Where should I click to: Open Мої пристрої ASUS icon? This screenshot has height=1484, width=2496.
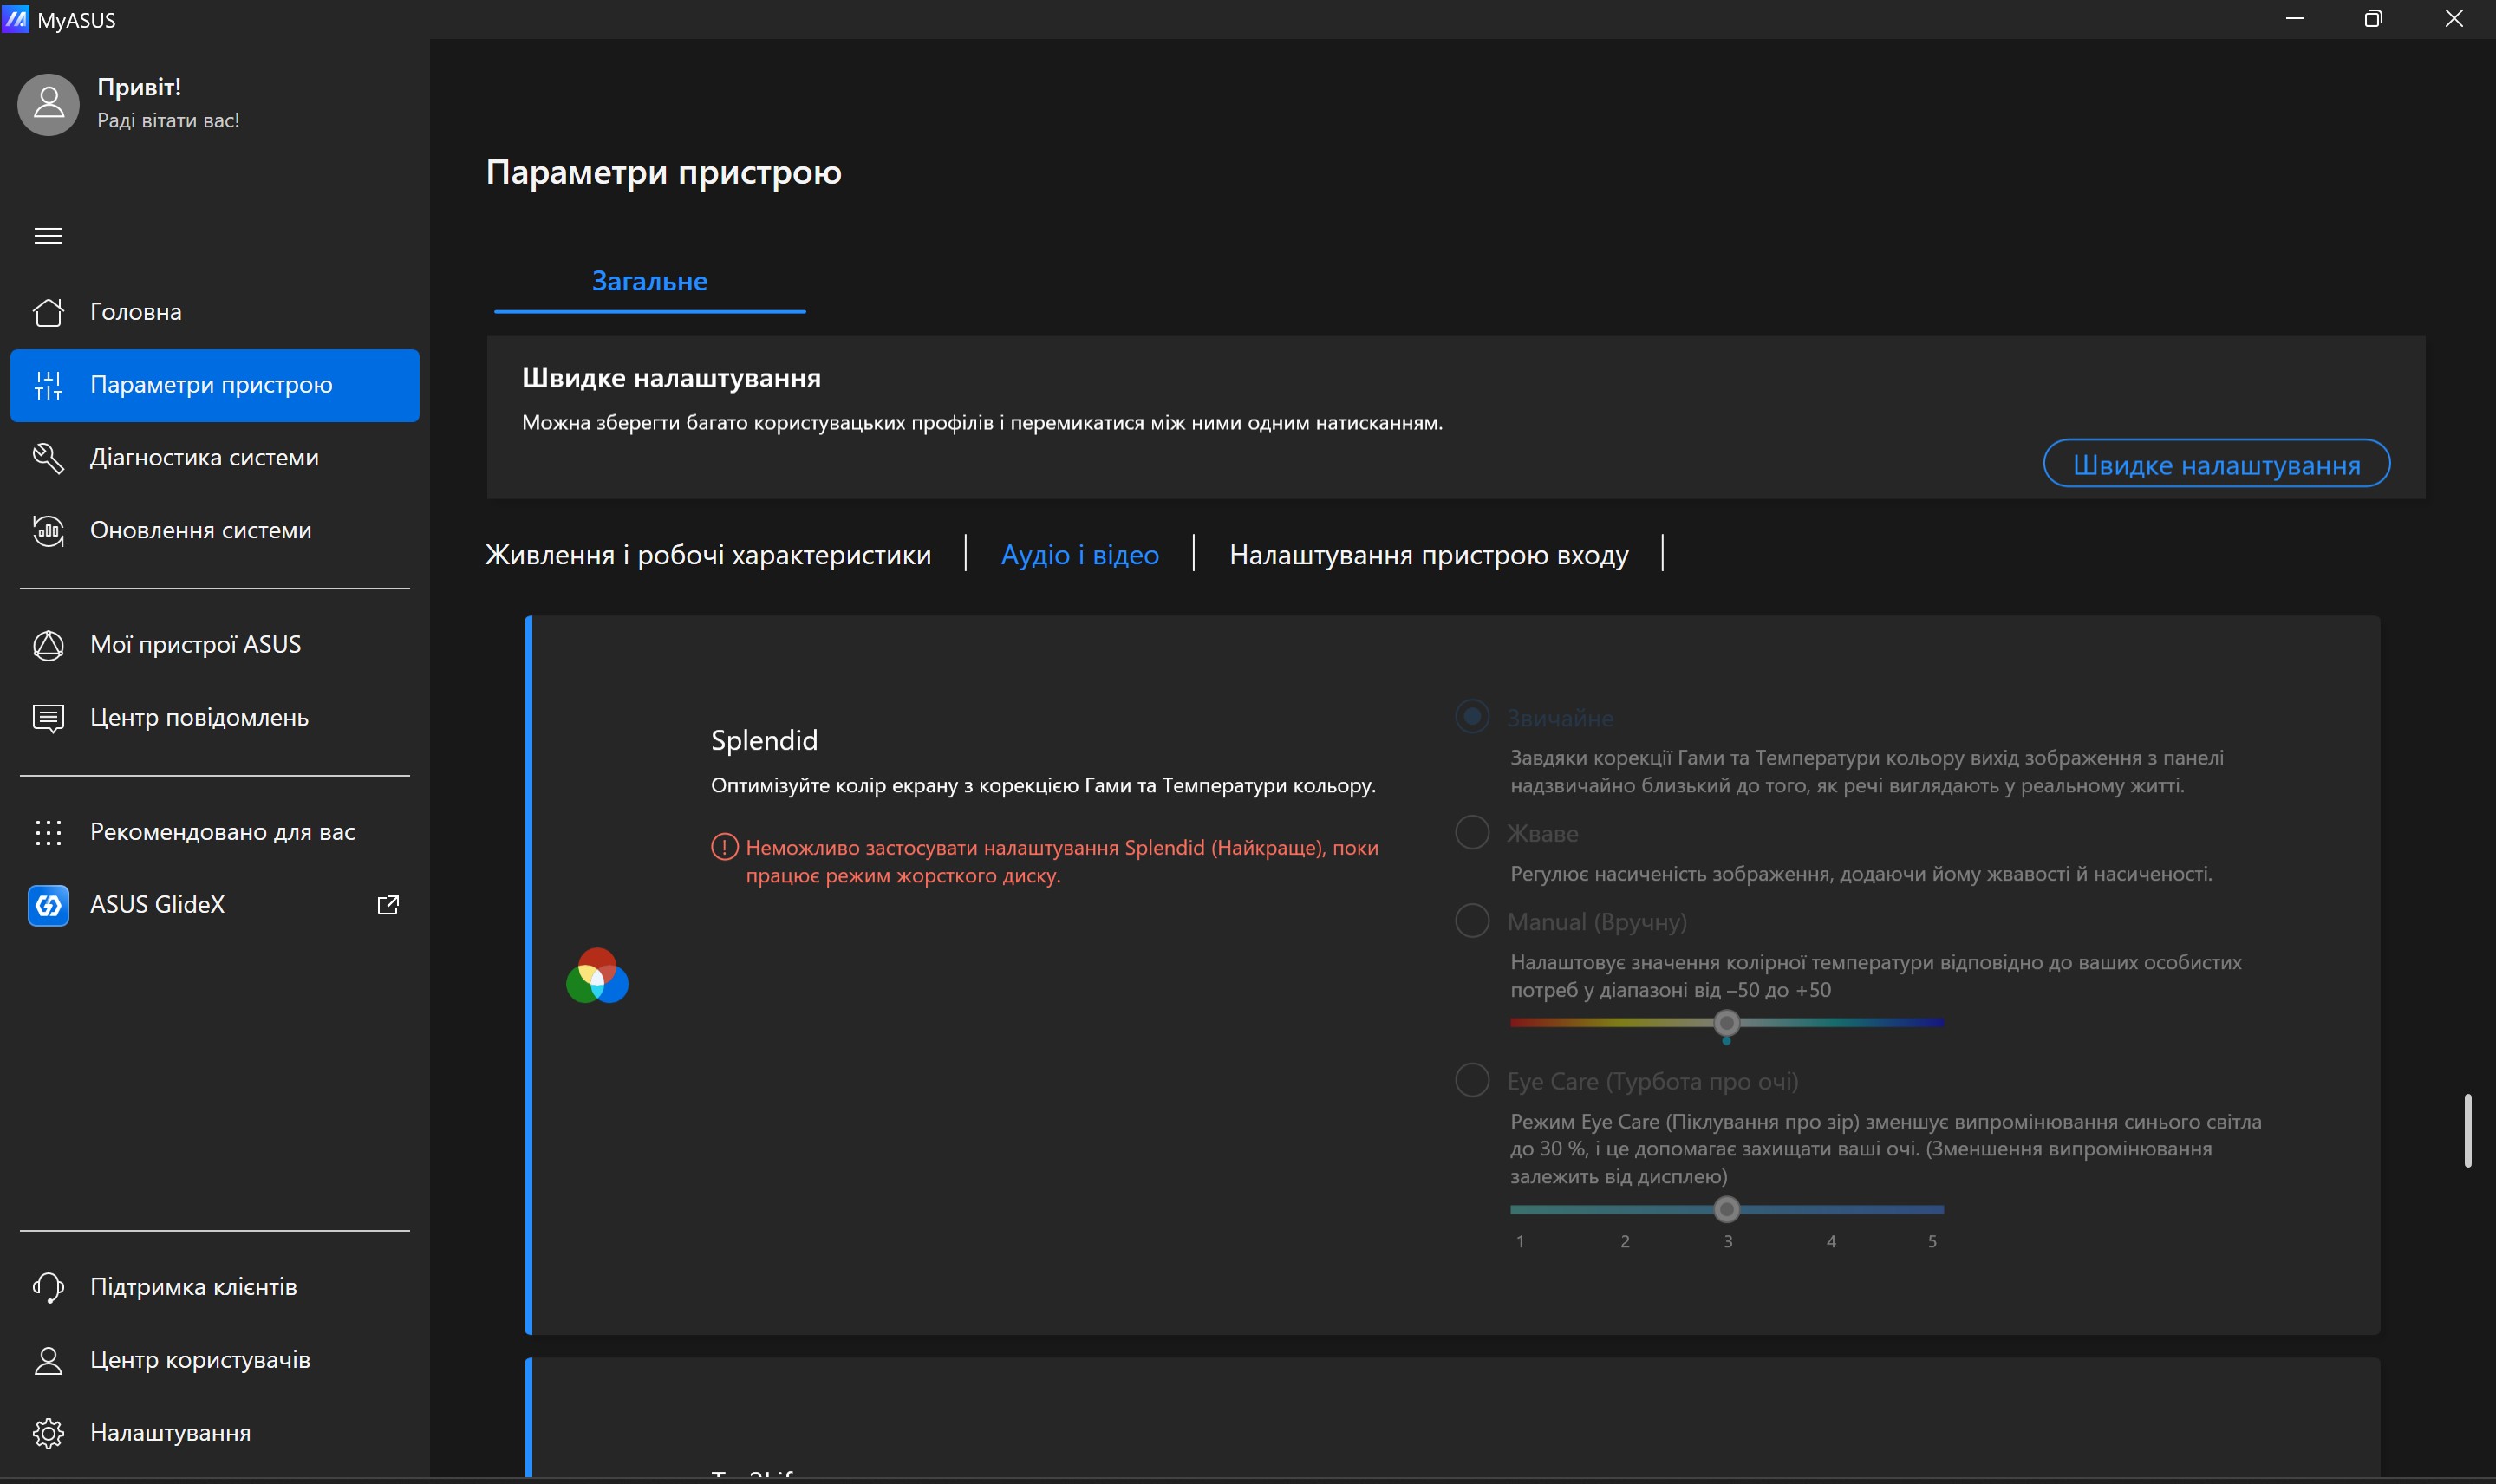[x=48, y=645]
